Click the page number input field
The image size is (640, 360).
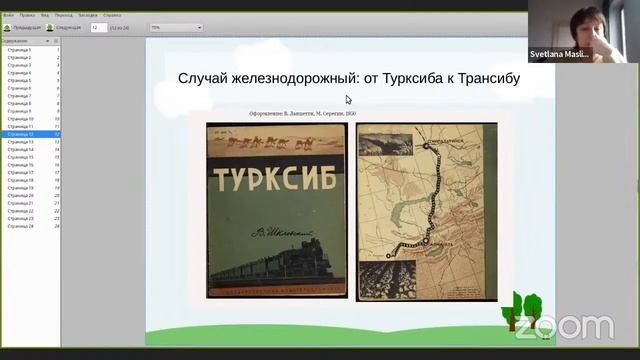pyautogui.click(x=99, y=28)
